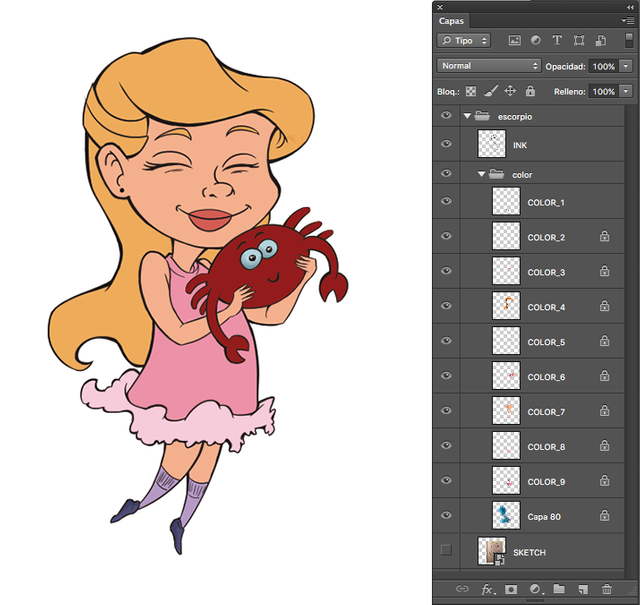Click the lock position icon
Image resolution: width=640 pixels, height=605 pixels.
click(x=510, y=91)
